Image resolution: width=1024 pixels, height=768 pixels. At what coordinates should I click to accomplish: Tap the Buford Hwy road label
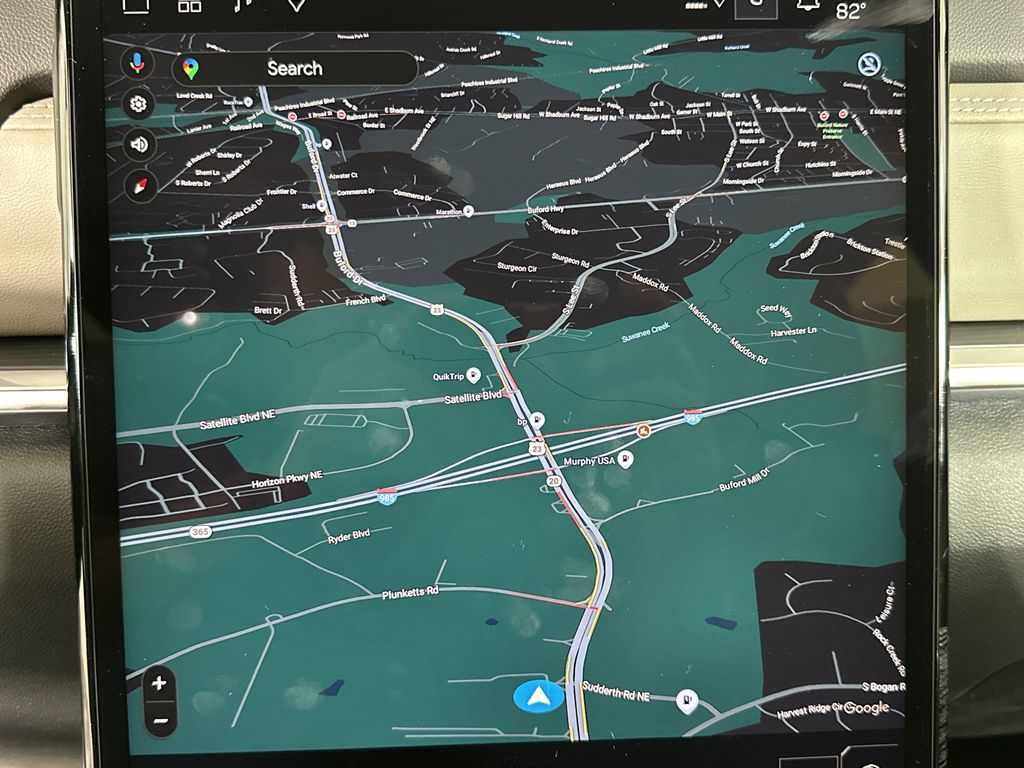tap(545, 210)
